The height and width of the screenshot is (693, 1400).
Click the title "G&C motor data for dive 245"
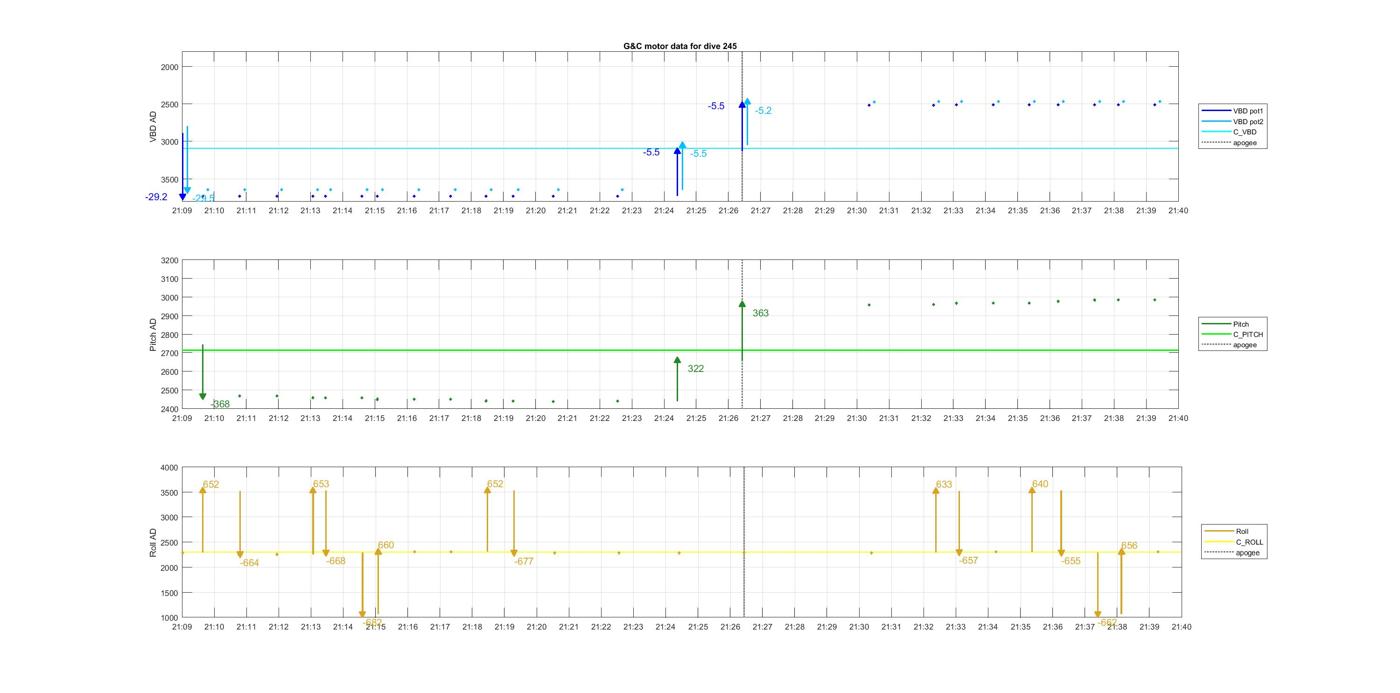click(680, 47)
